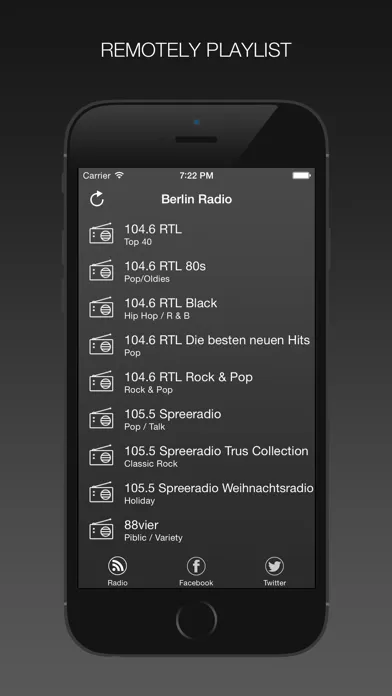Click radio icon beside 104.6 RTL Top 40

coord(101,233)
